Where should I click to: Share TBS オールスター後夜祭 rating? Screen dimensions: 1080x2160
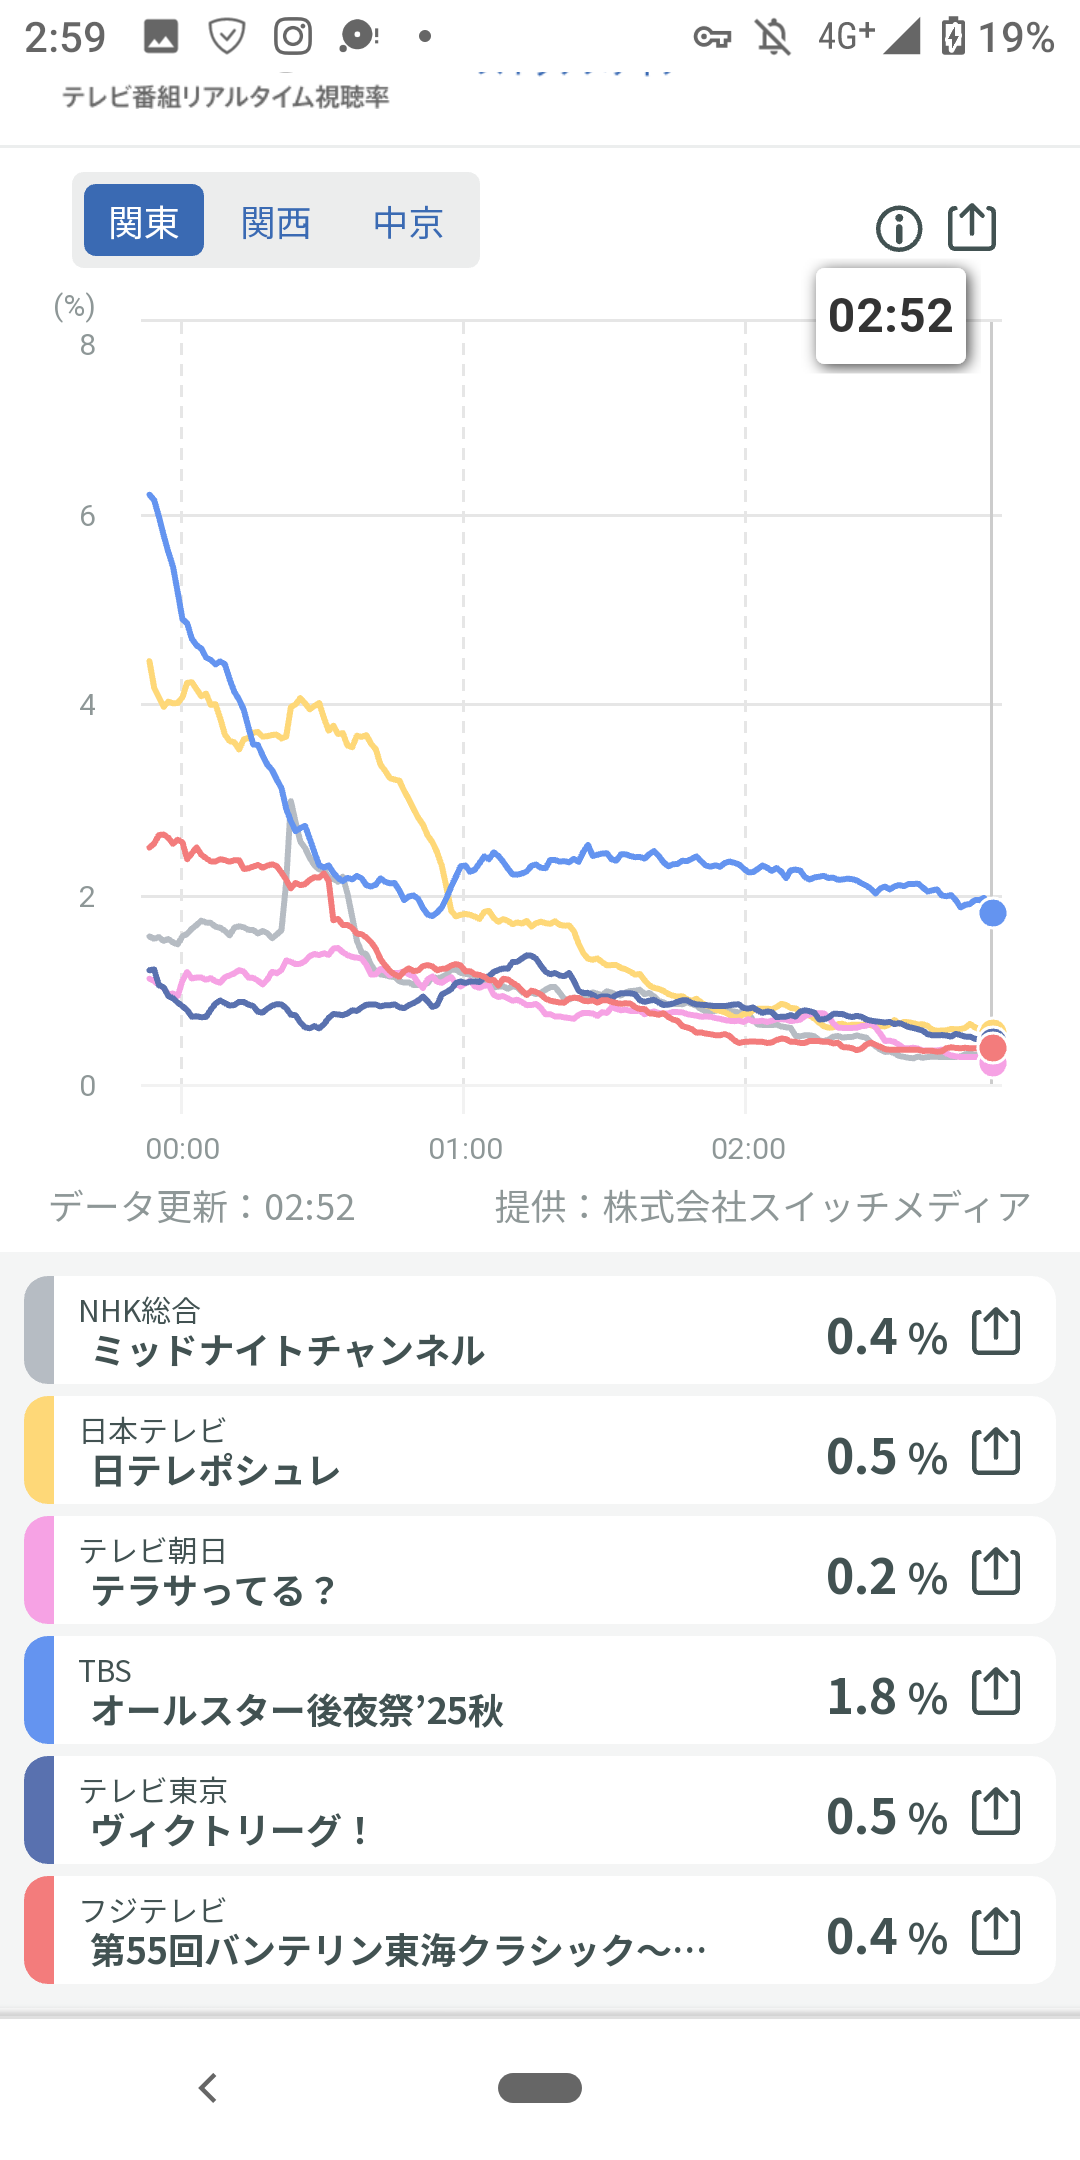pos(996,1692)
